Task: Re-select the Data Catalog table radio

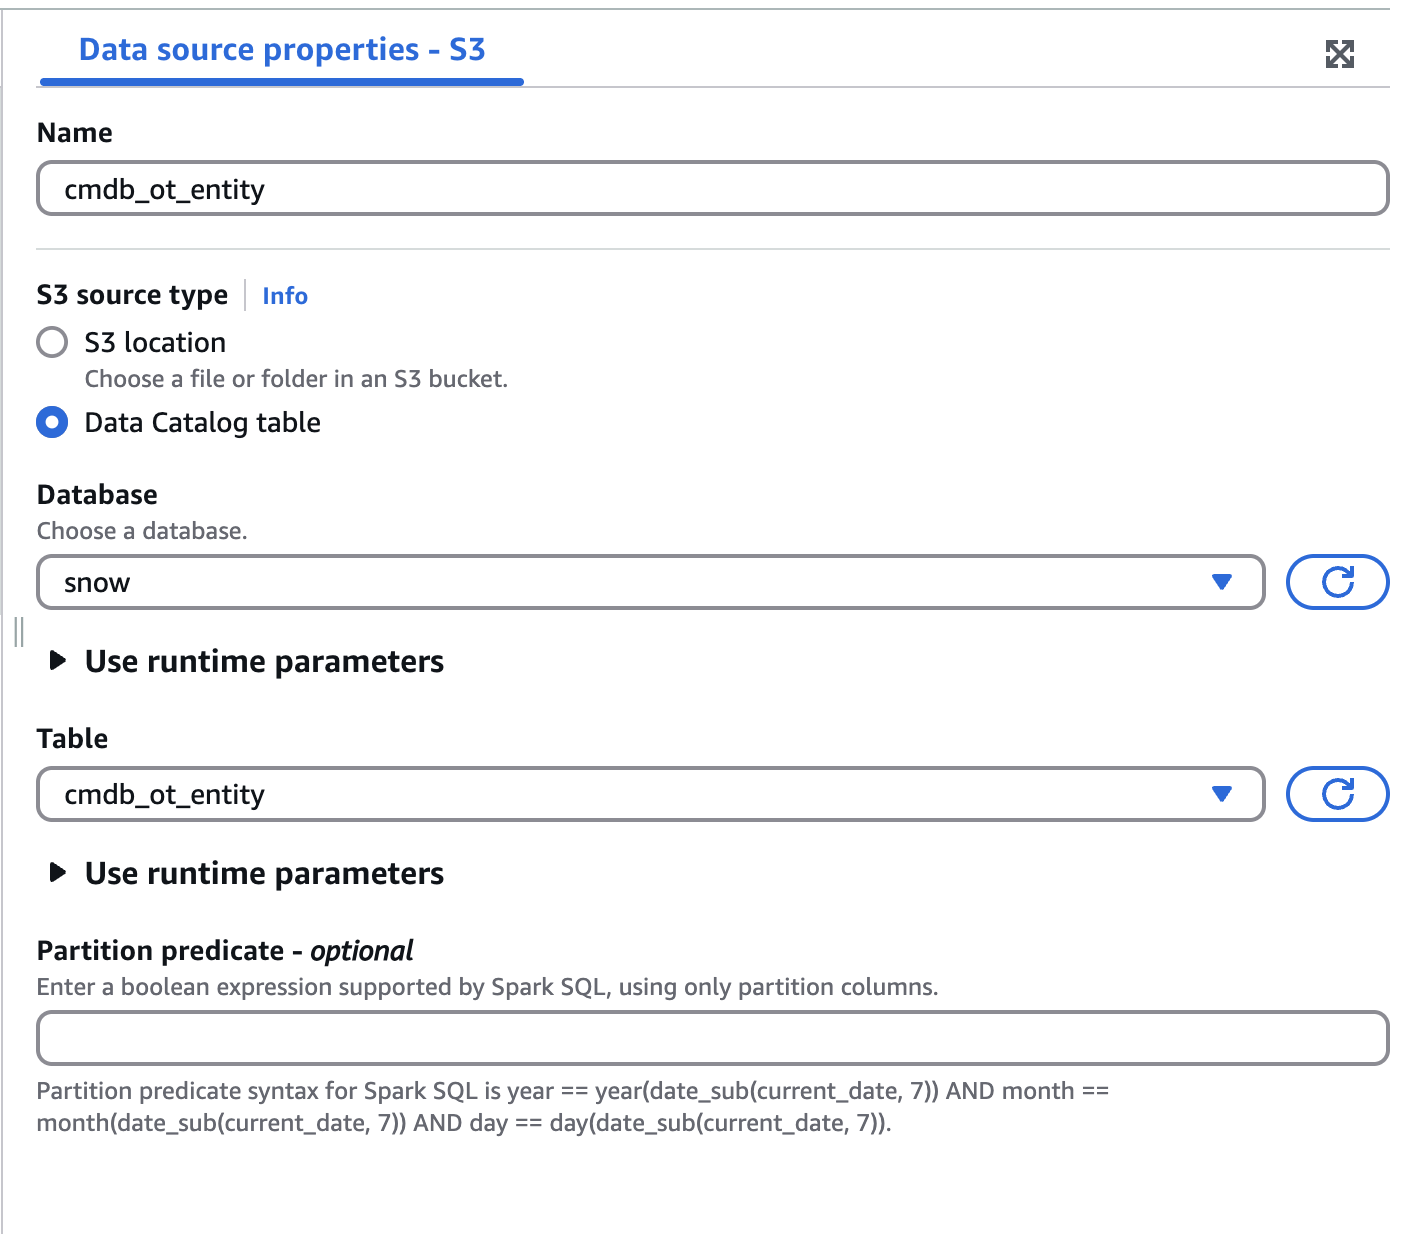Action: [x=52, y=422]
